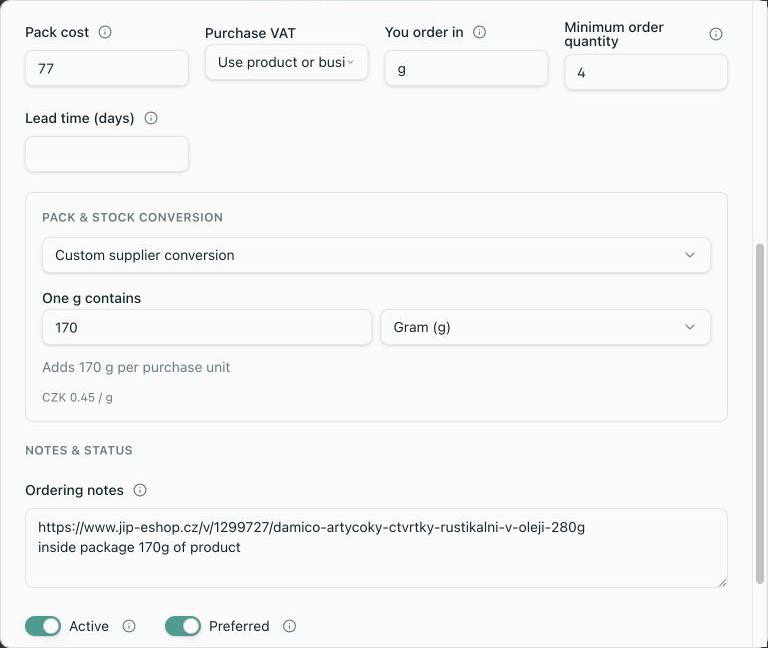Click the NOTES & STATUS heading
The height and width of the screenshot is (648, 768).
point(79,451)
